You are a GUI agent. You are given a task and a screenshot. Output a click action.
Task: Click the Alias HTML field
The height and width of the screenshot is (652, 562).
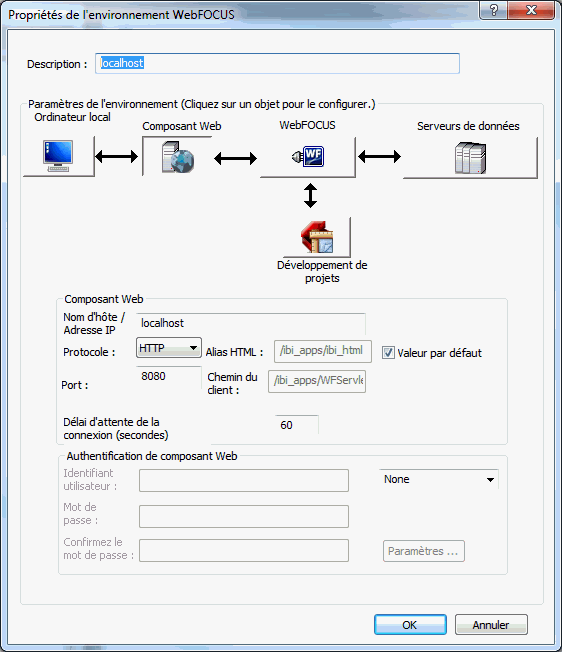click(323, 351)
